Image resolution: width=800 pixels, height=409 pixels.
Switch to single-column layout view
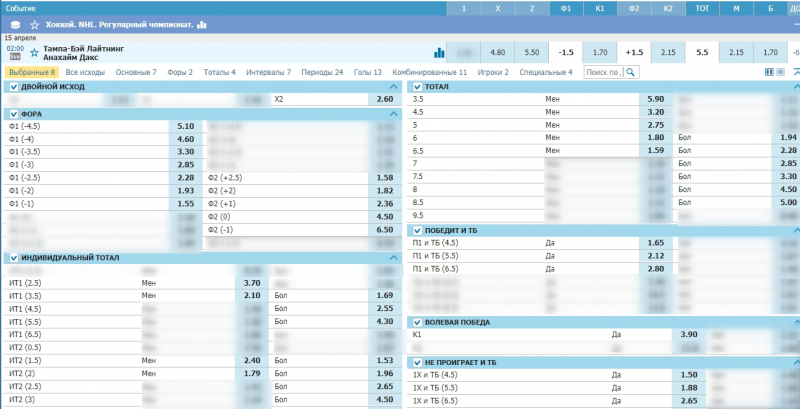[x=781, y=72]
